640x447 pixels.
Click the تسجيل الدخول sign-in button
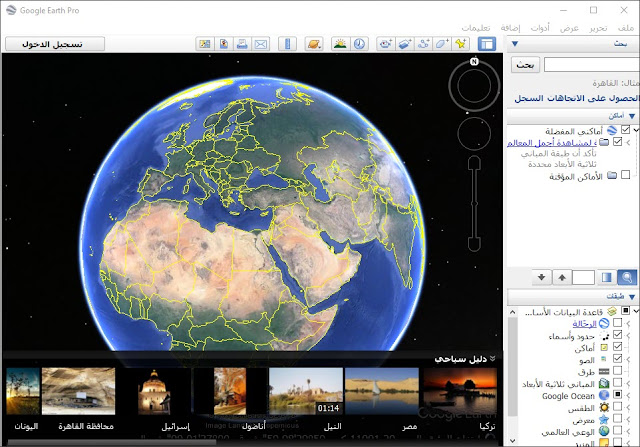[x=55, y=44]
